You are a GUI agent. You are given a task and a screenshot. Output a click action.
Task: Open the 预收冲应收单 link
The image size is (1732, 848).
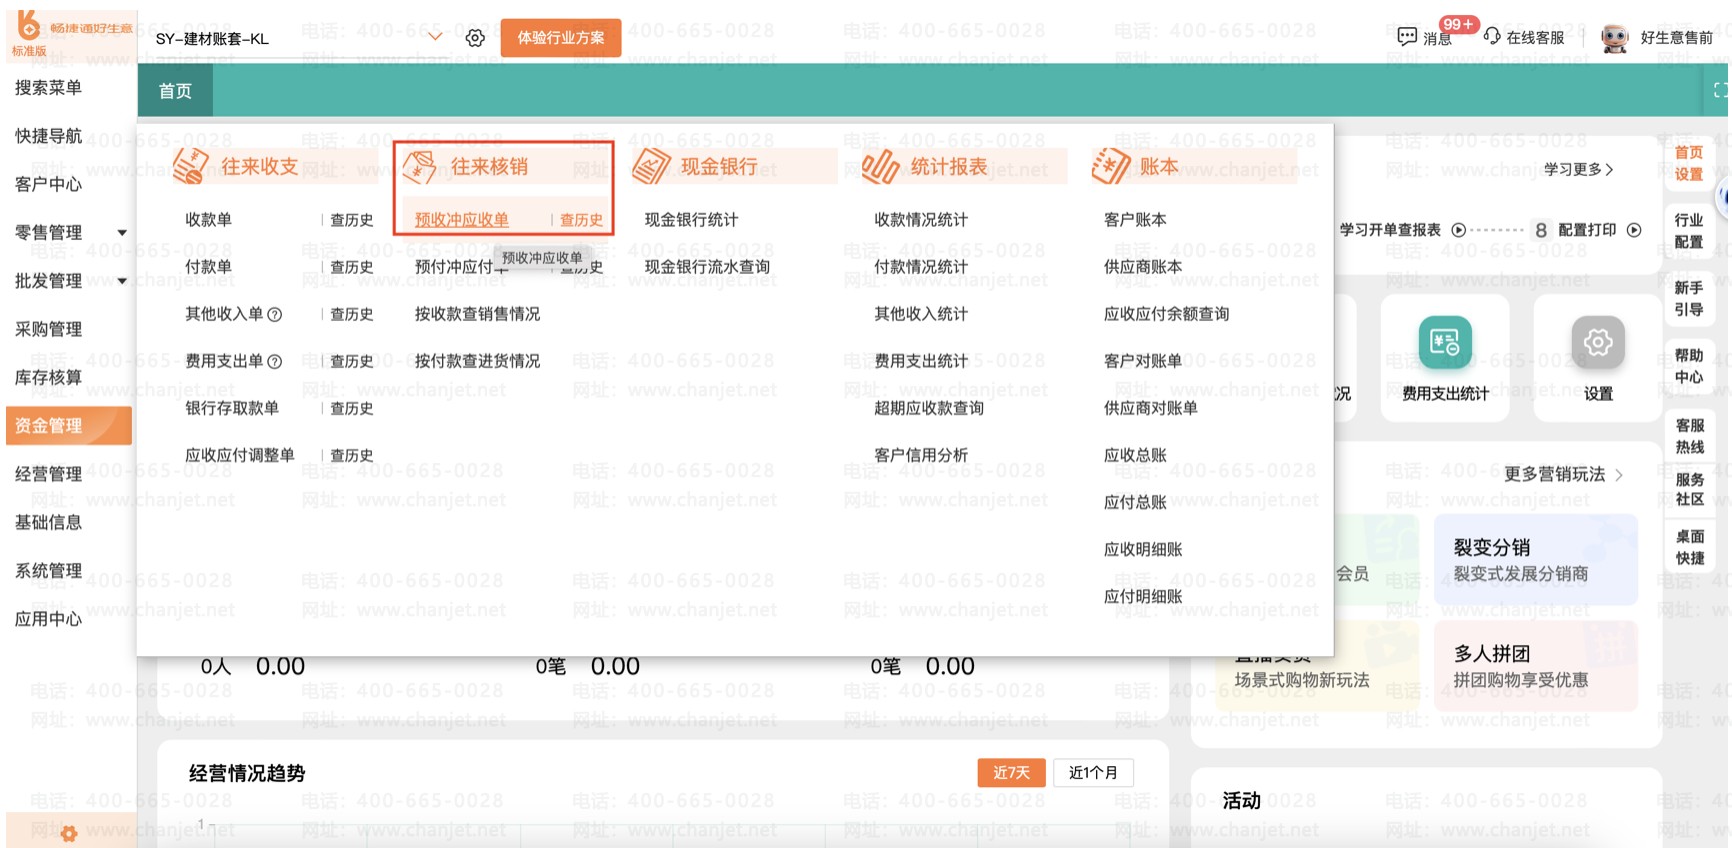[x=462, y=220]
